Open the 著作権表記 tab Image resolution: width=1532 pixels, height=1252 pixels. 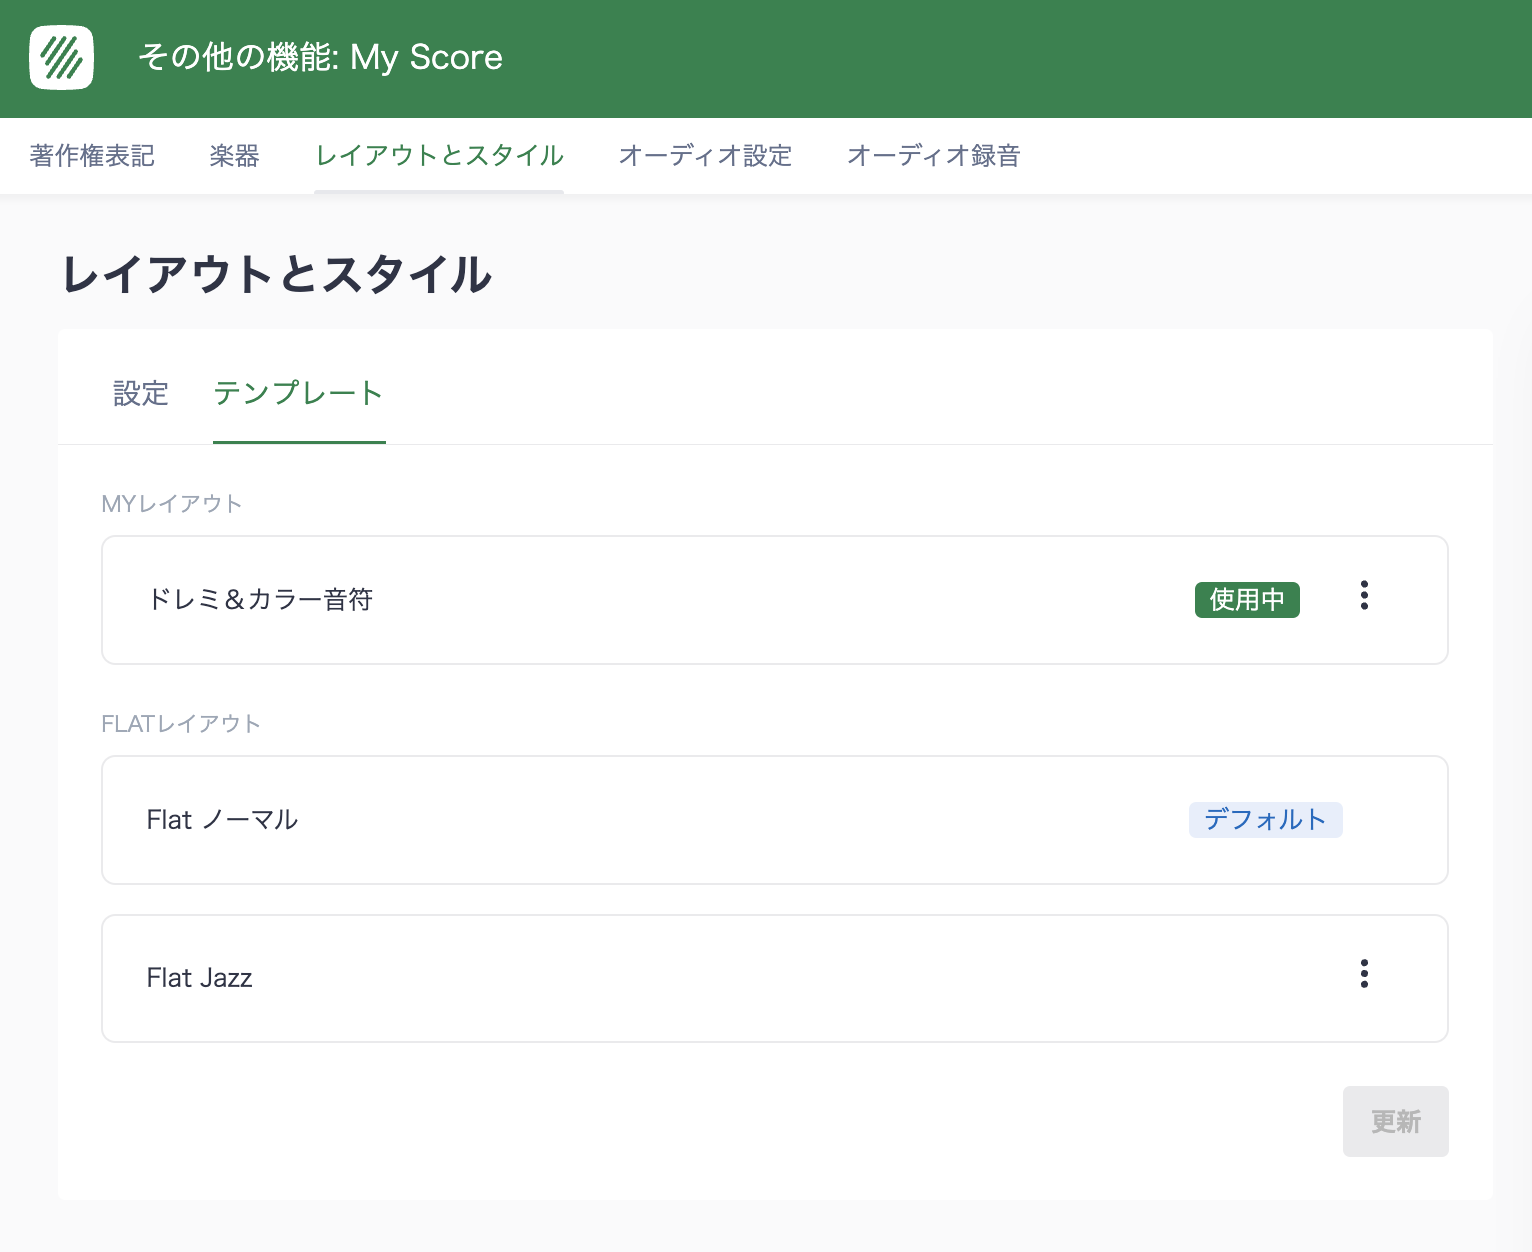pos(92,156)
